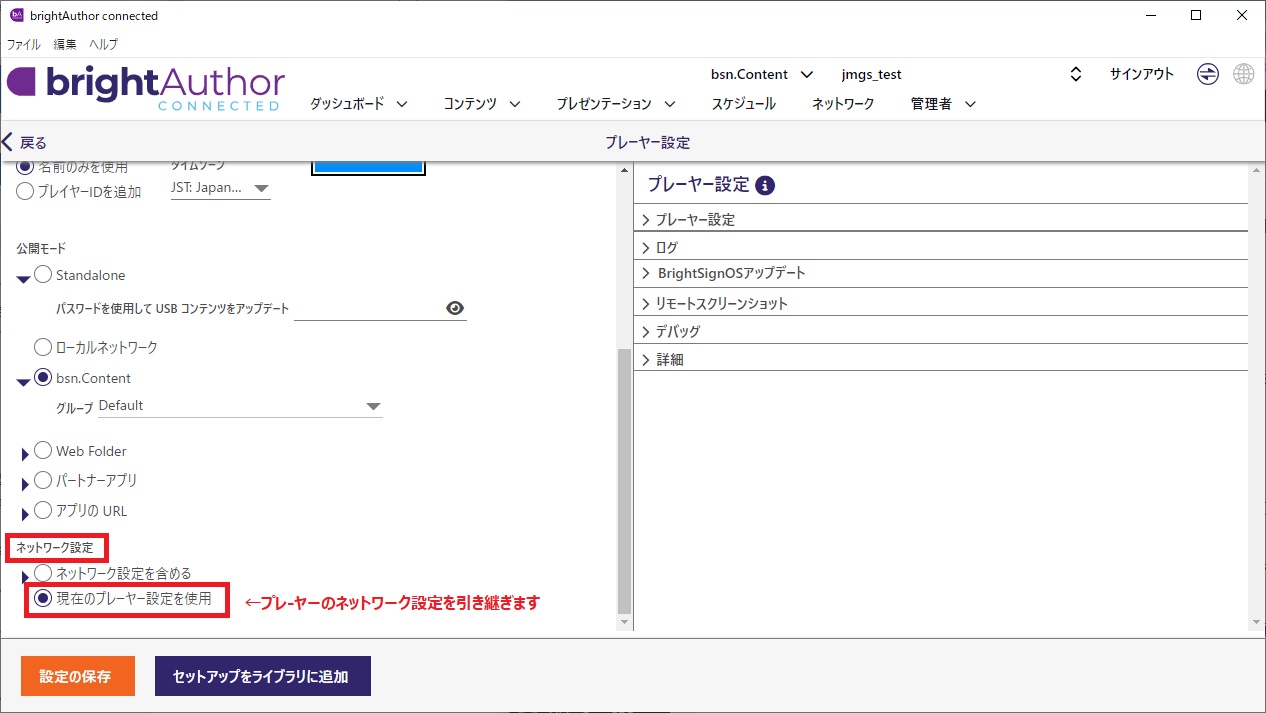This screenshot has width=1266, height=713.
Task: Open the プレゼンテーション navigation menu
Action: click(616, 104)
